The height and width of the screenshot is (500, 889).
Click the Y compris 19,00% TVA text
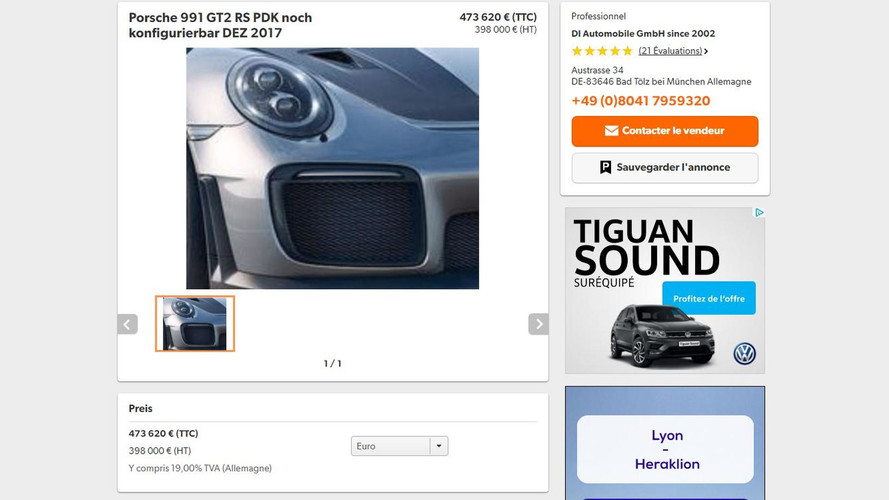click(200, 468)
